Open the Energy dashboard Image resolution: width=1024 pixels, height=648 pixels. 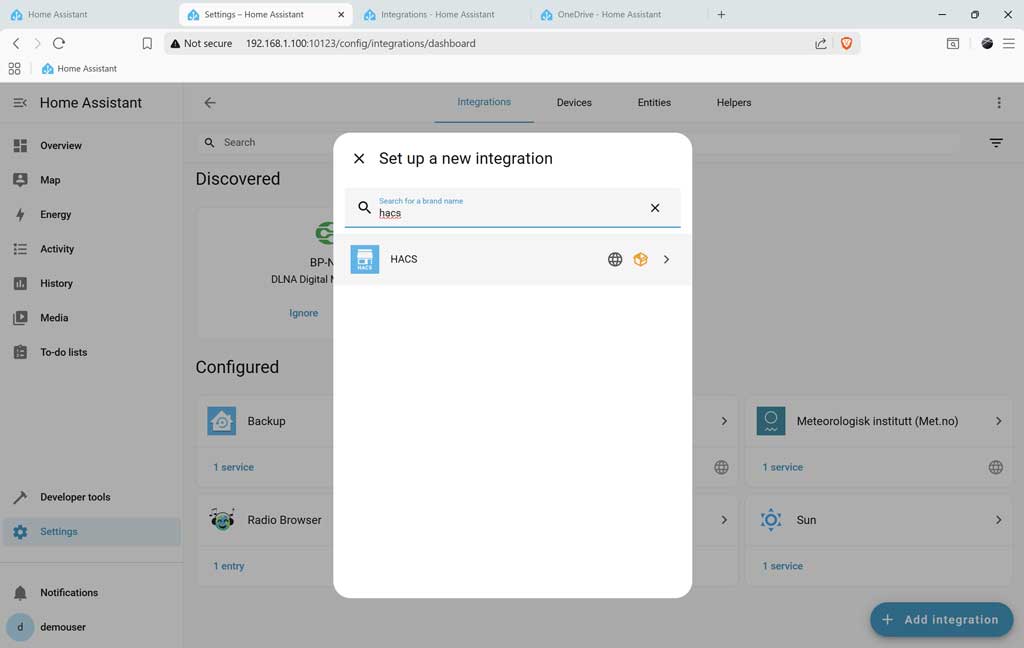91,214
